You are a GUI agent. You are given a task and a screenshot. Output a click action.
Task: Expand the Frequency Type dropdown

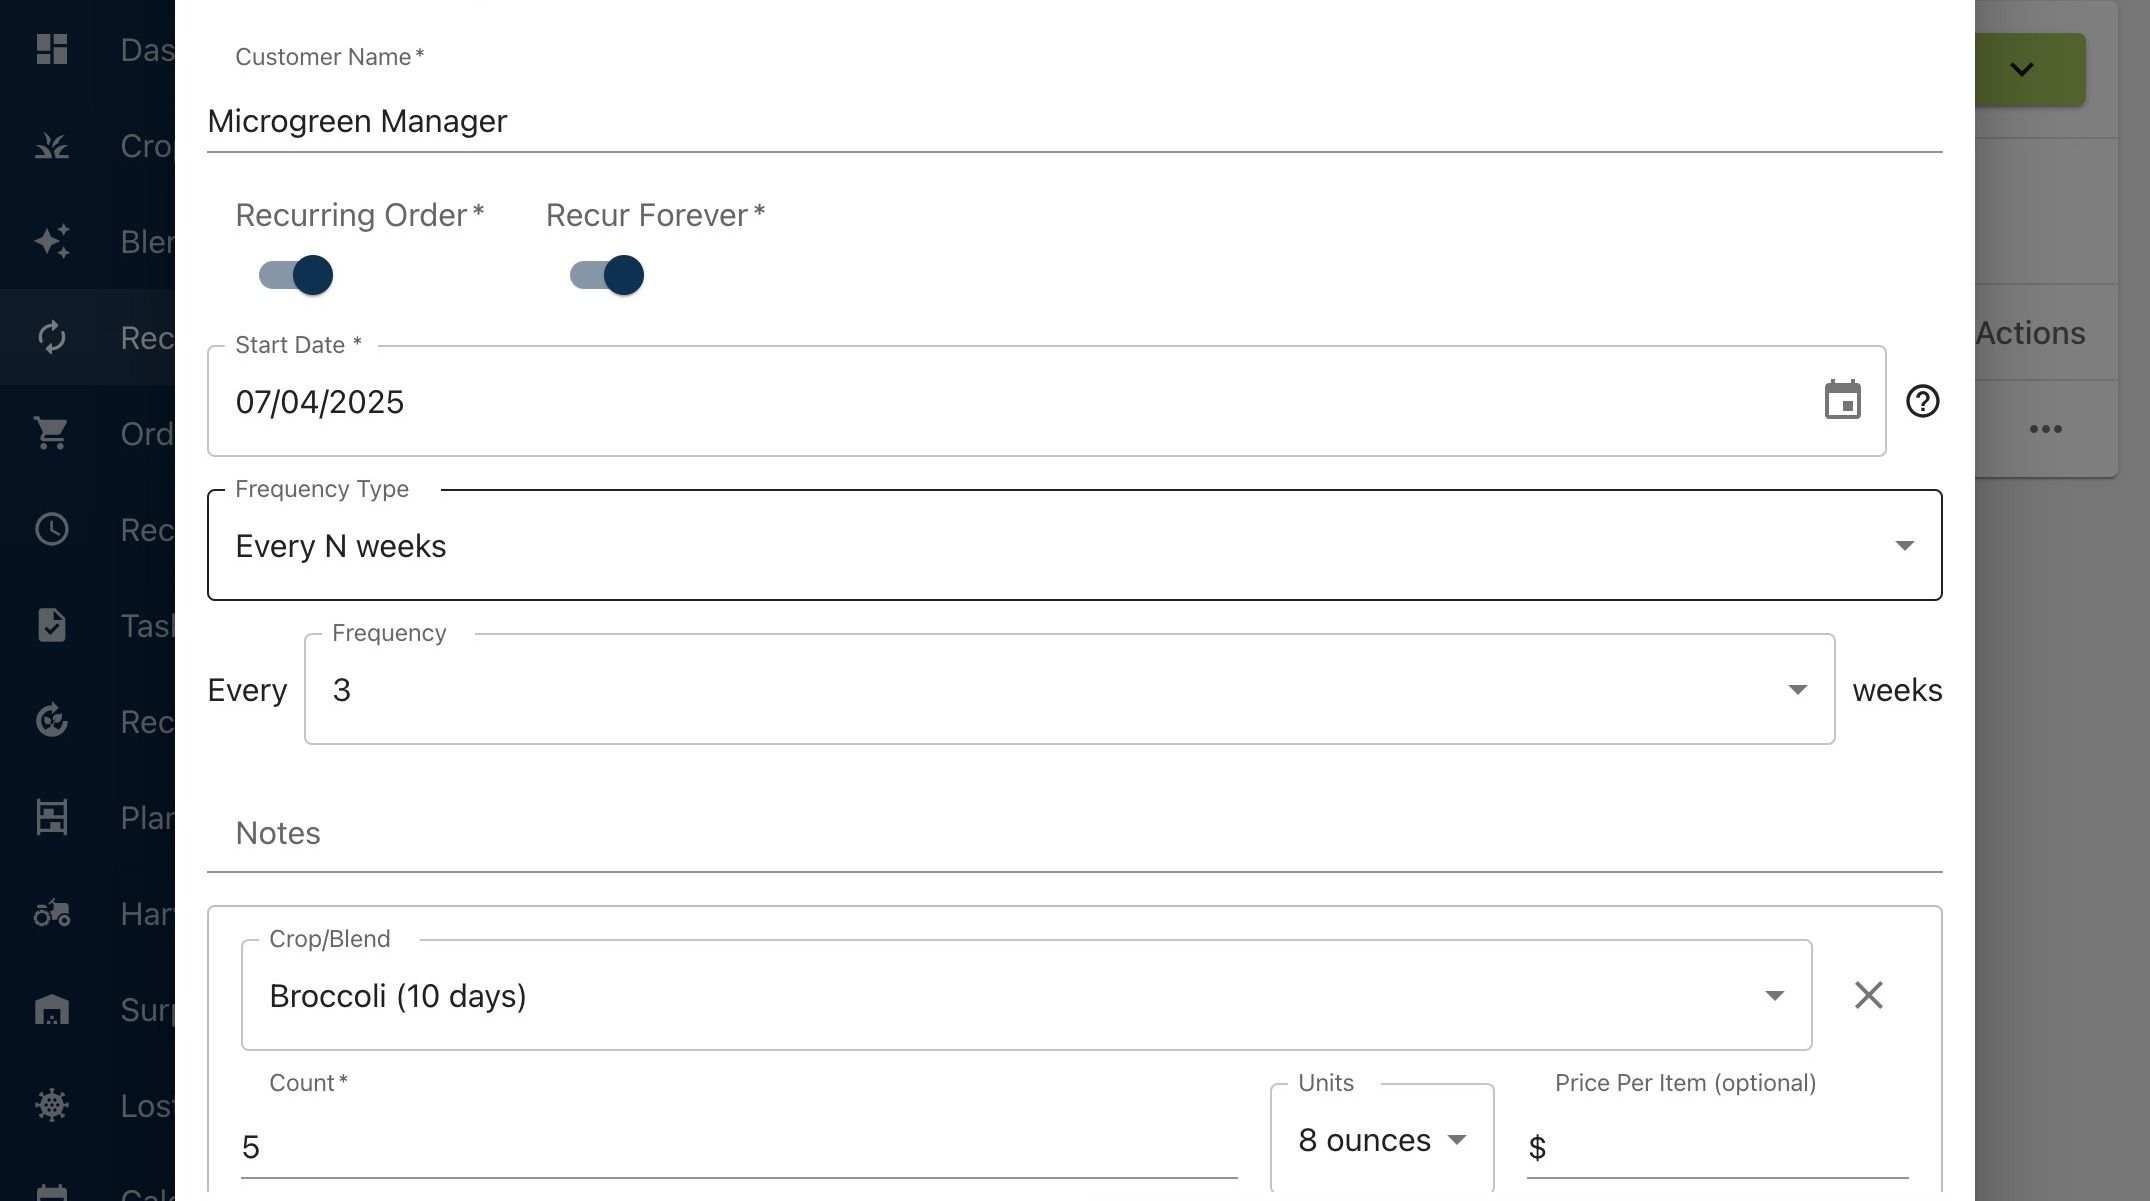pos(1074,545)
